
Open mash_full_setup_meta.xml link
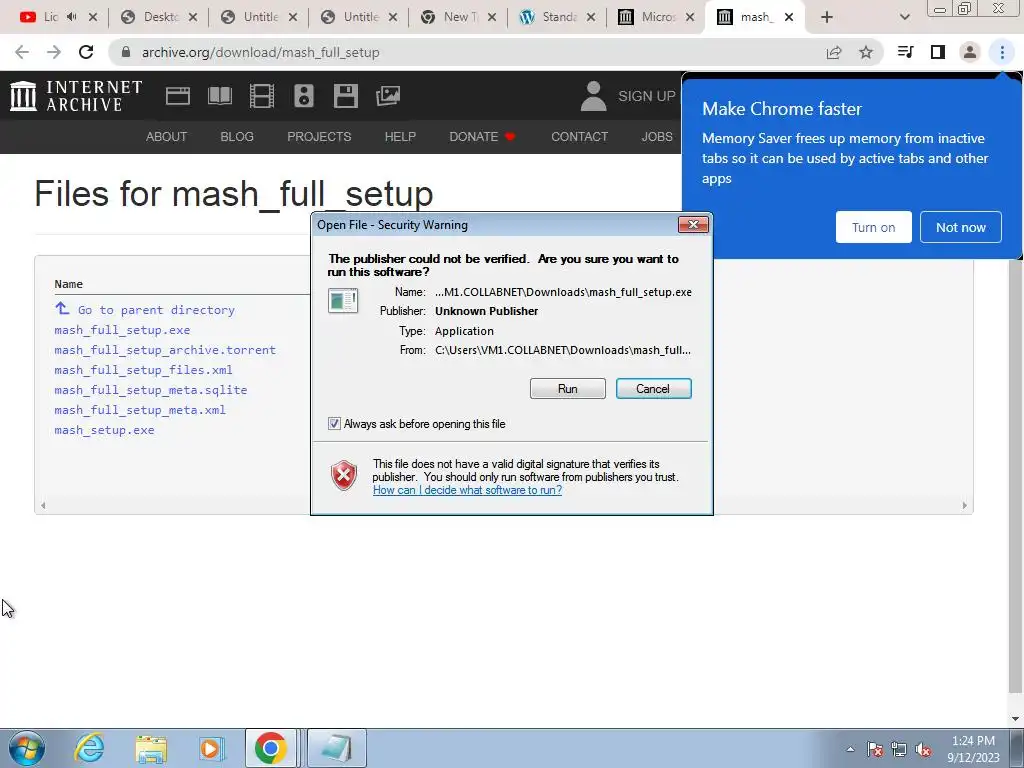tap(140, 410)
